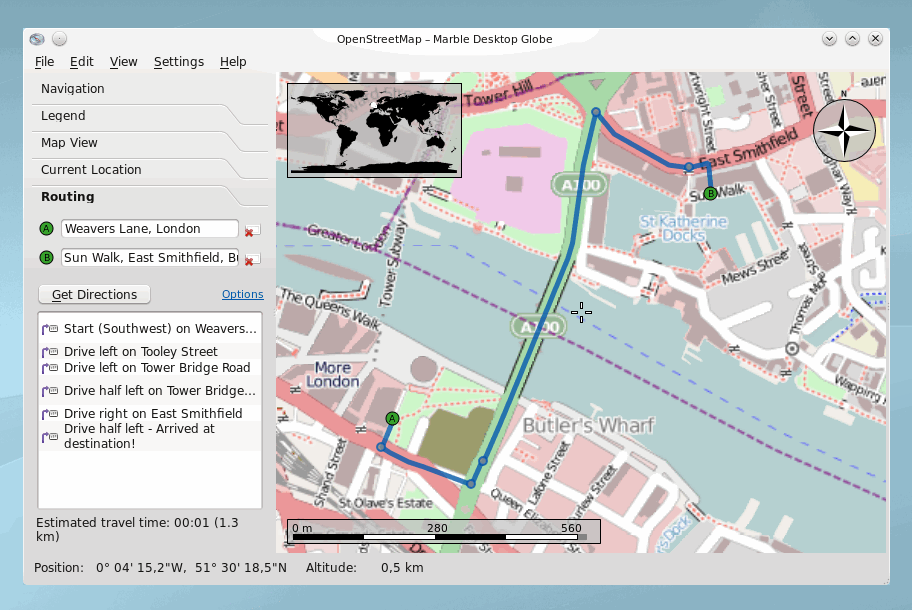Image resolution: width=912 pixels, height=610 pixels.
Task: Click the Get Directions button
Action: [x=94, y=294]
